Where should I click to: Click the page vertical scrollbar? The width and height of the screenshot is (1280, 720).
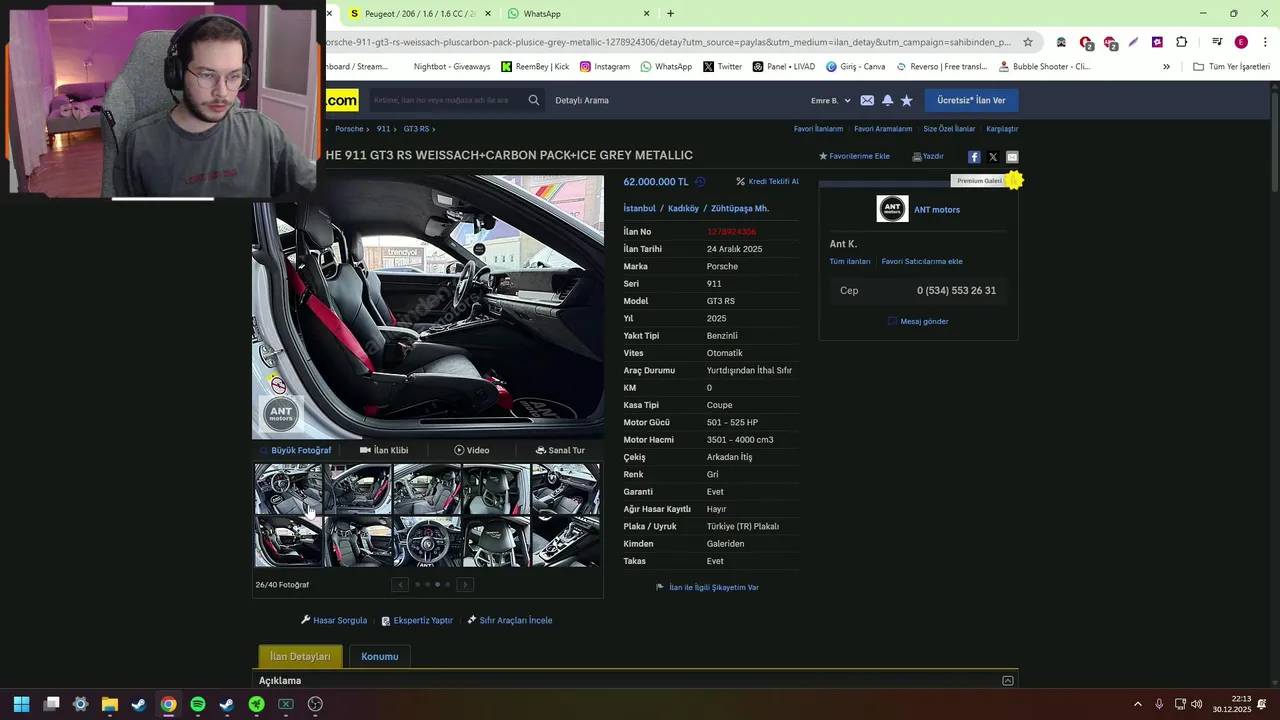click(1274, 140)
